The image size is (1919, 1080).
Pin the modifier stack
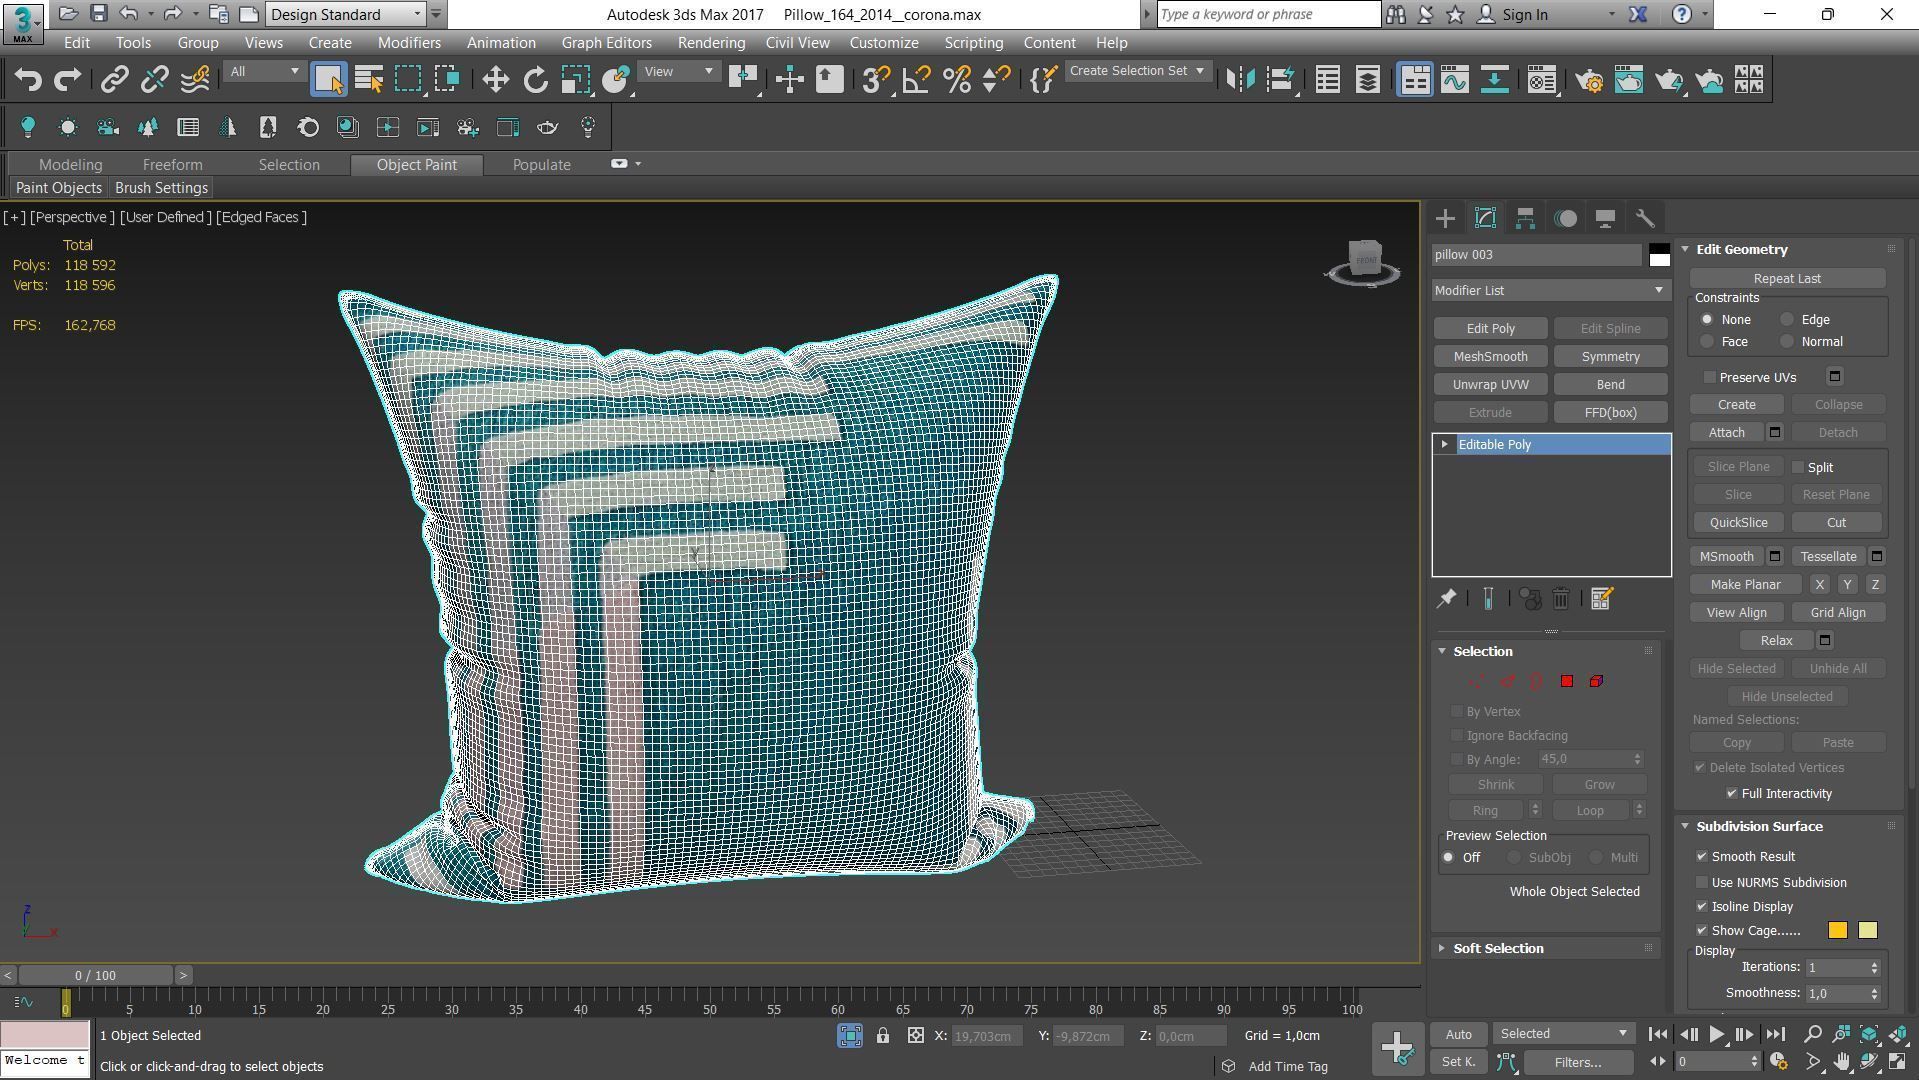pos(1446,599)
